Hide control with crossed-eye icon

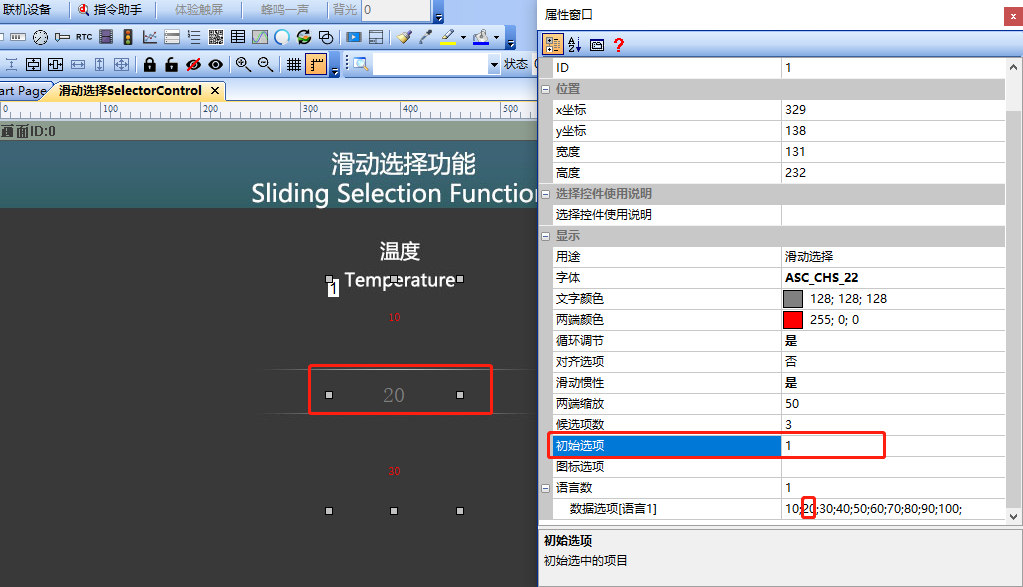(x=193, y=64)
